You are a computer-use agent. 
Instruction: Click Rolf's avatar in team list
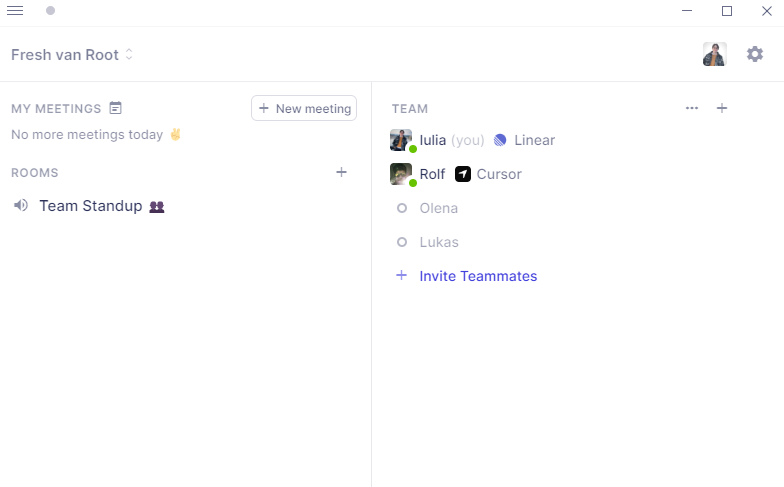(x=401, y=174)
